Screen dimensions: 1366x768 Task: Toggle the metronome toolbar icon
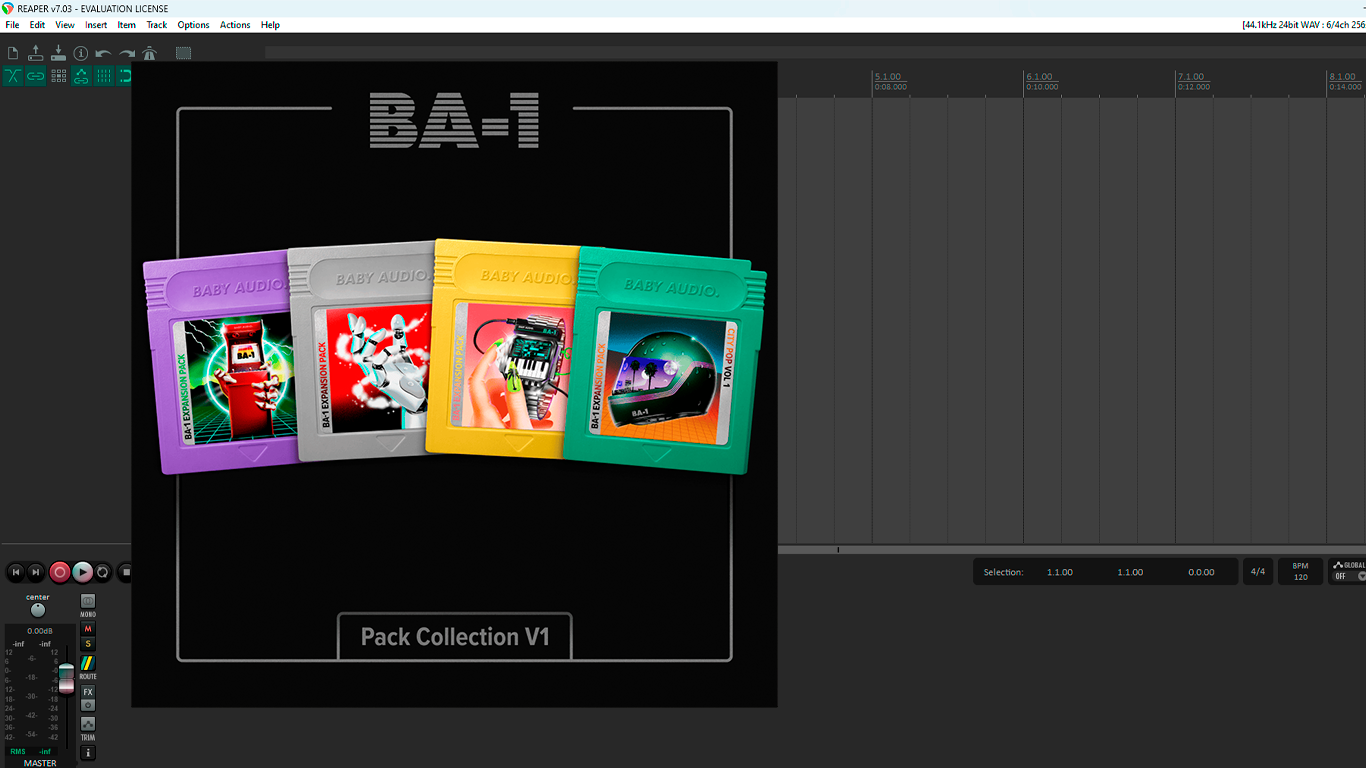tap(149, 53)
